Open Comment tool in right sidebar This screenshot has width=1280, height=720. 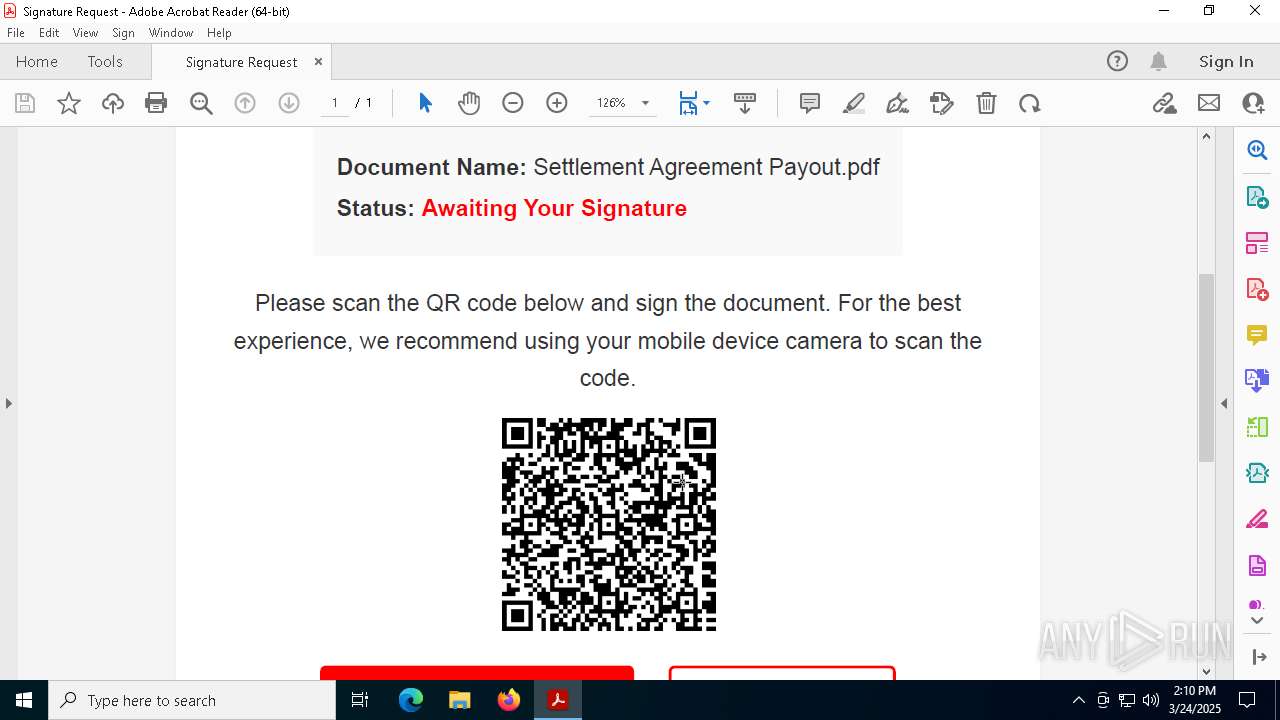click(x=1257, y=334)
